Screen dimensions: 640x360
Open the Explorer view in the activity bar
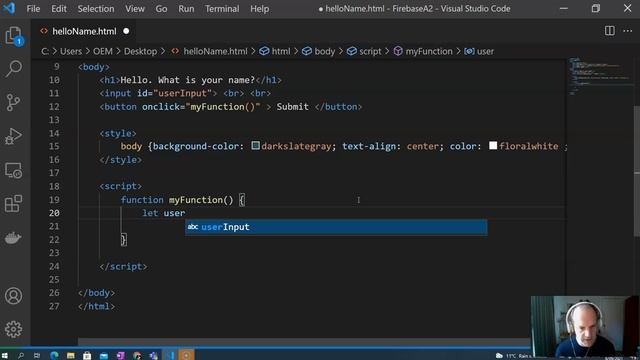click(13, 36)
